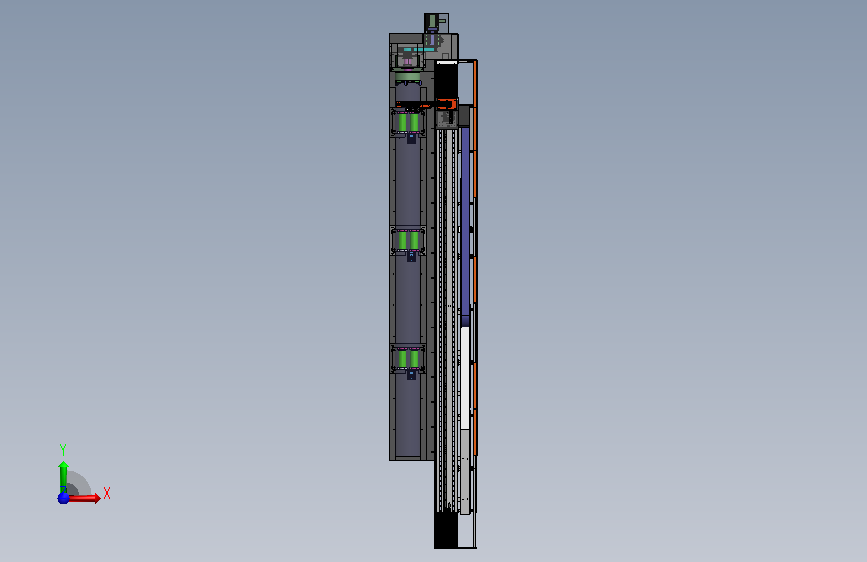Viewport: 867px width, 562px height.
Task: Select the motor assembly at the model's top
Action: tap(436, 23)
